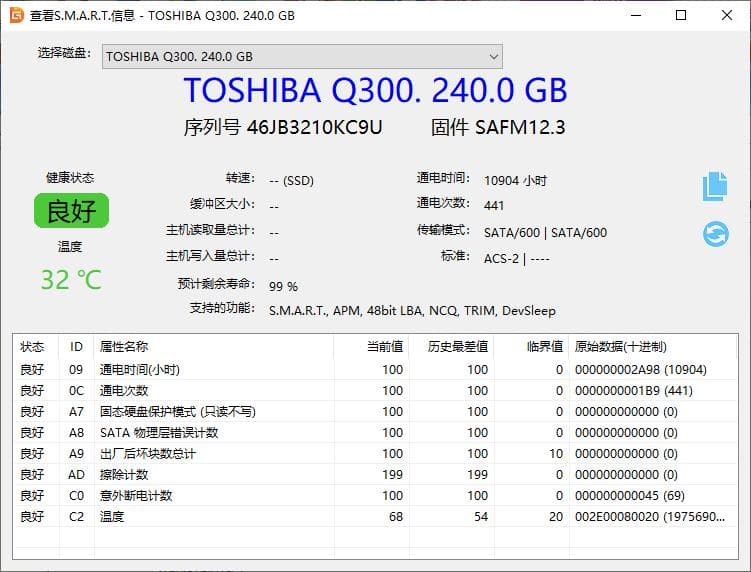The height and width of the screenshot is (572, 751).
Task: Click raw value 002E00080020 in temperature row
Action: pos(650,517)
